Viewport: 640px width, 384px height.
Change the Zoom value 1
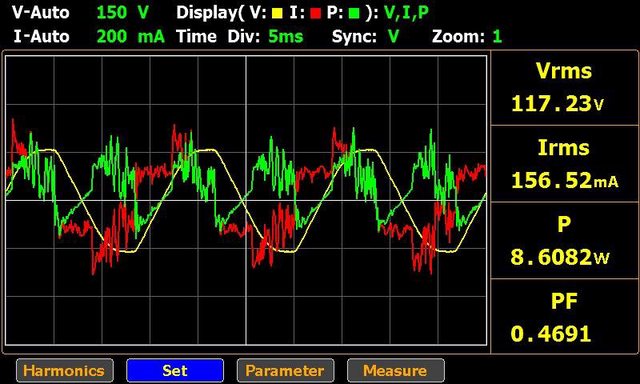[497, 37]
